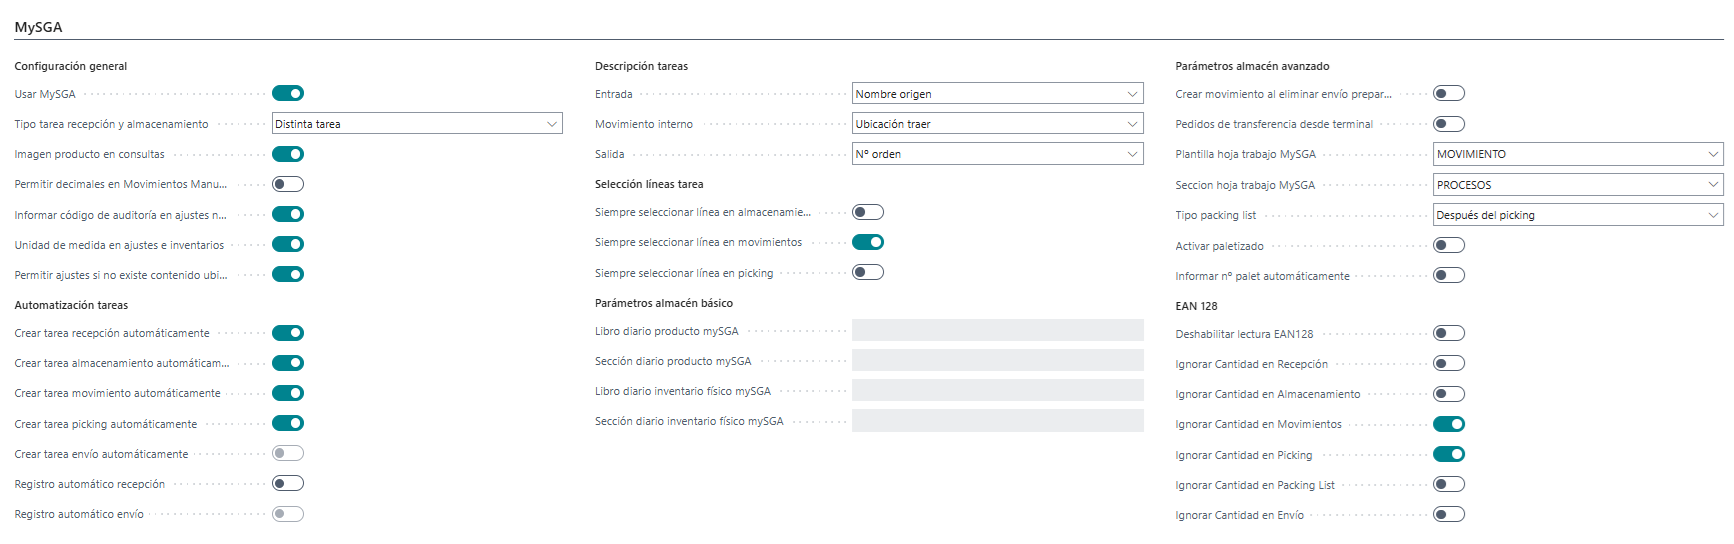Click the Crear tarea envío automáticamente switch

click(288, 453)
